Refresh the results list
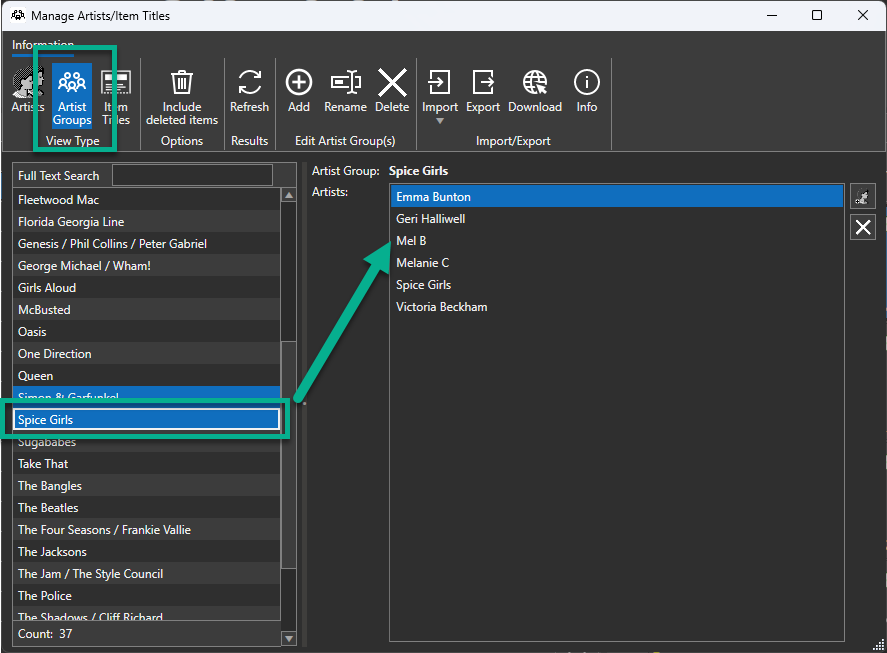 click(249, 91)
